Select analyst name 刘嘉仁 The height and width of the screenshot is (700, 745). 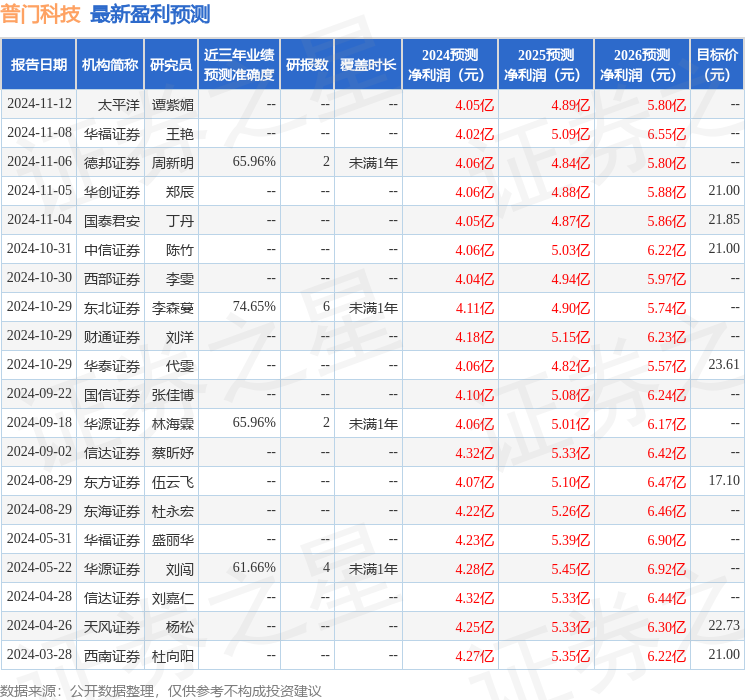(172, 598)
